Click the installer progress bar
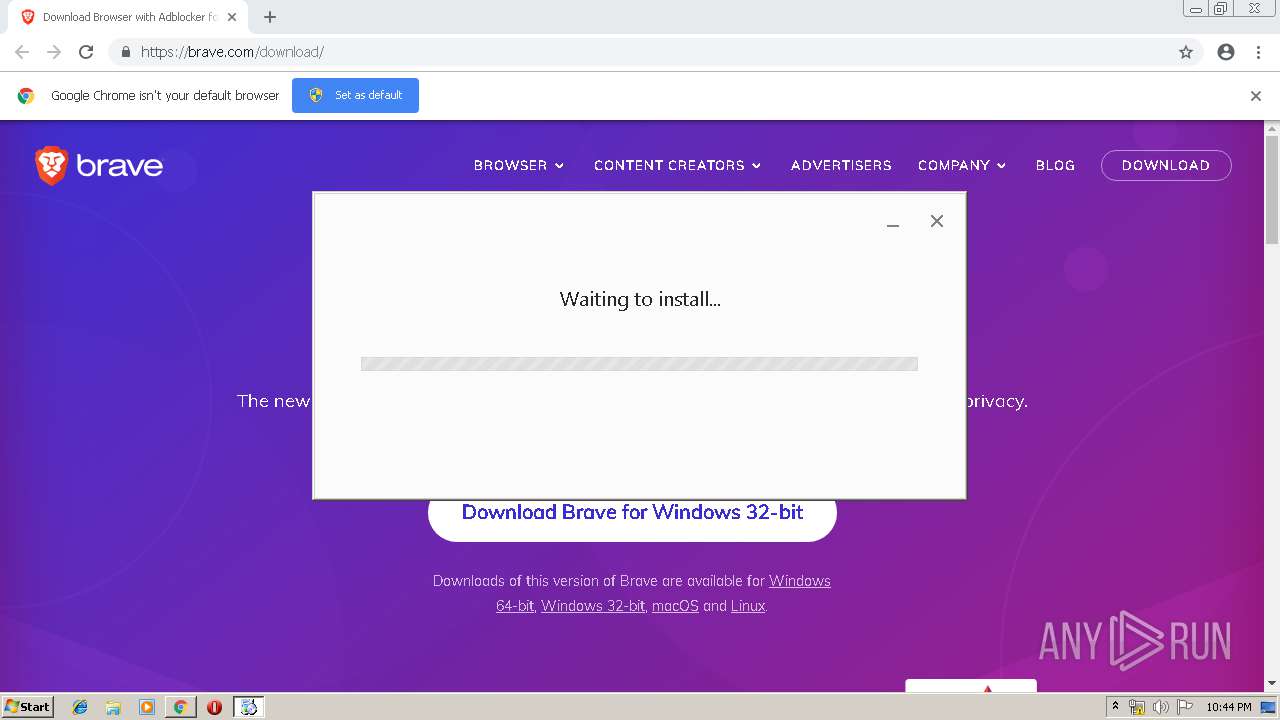Viewport: 1280px width, 720px height. tap(639, 364)
